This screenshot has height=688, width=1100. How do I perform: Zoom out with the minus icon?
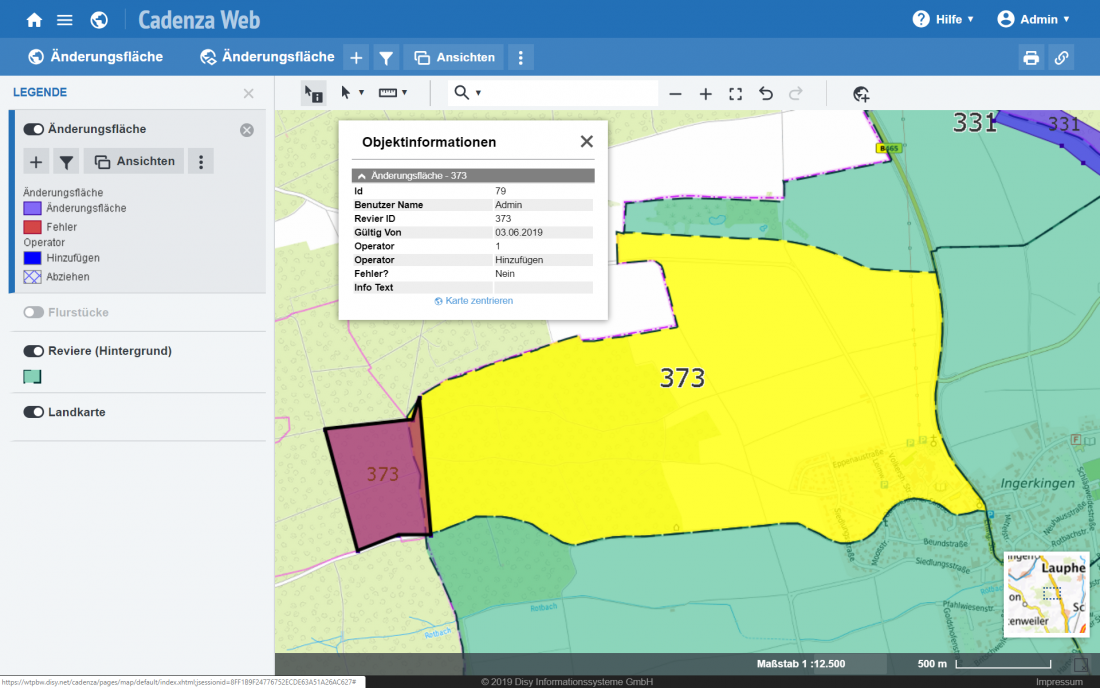coord(675,94)
